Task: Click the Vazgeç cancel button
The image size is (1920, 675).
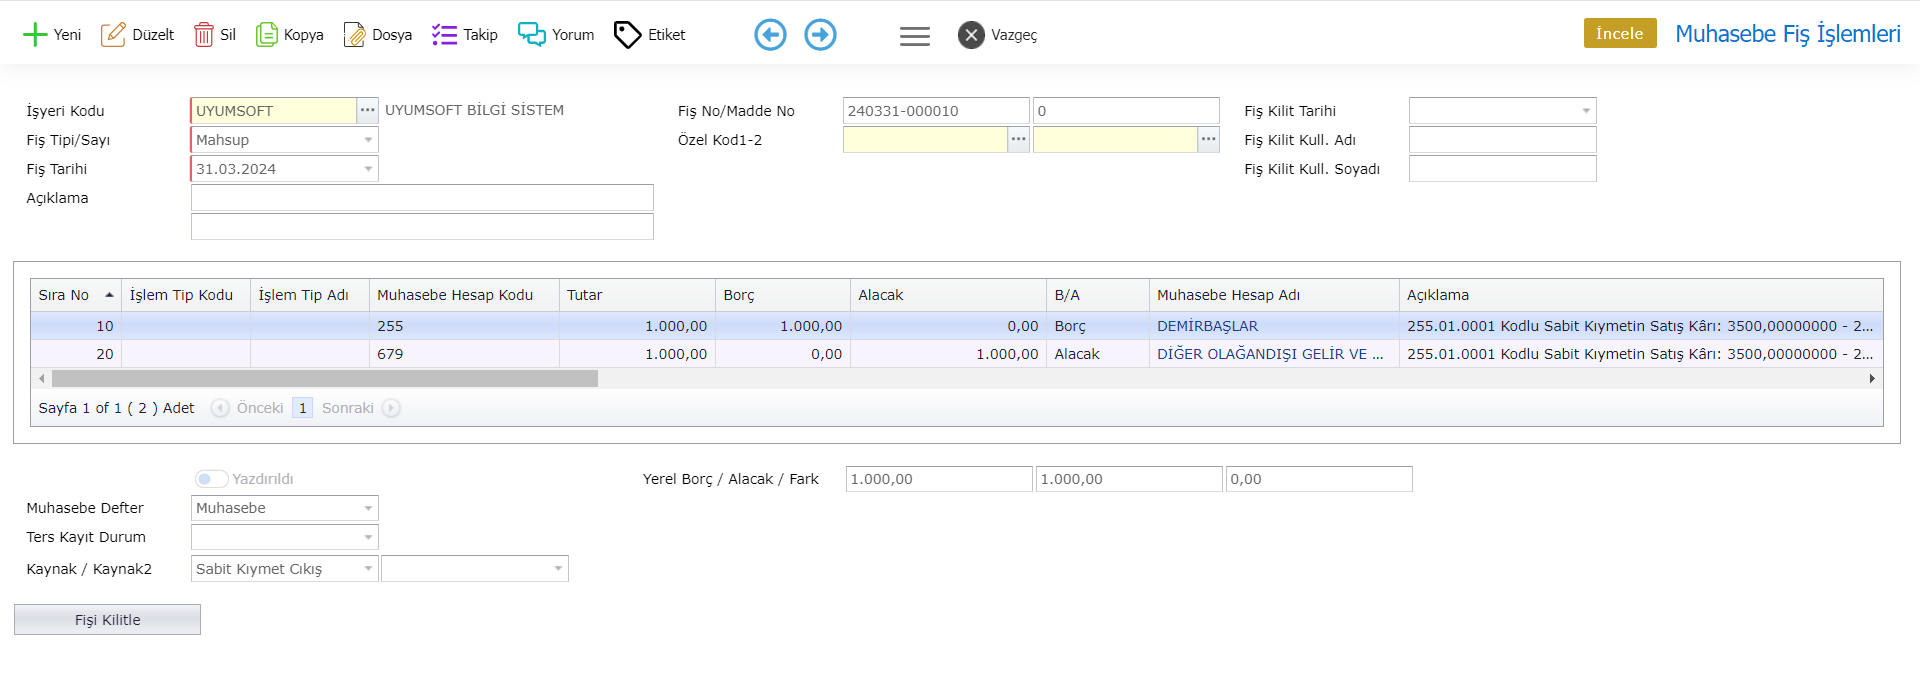Action: pos(970,35)
